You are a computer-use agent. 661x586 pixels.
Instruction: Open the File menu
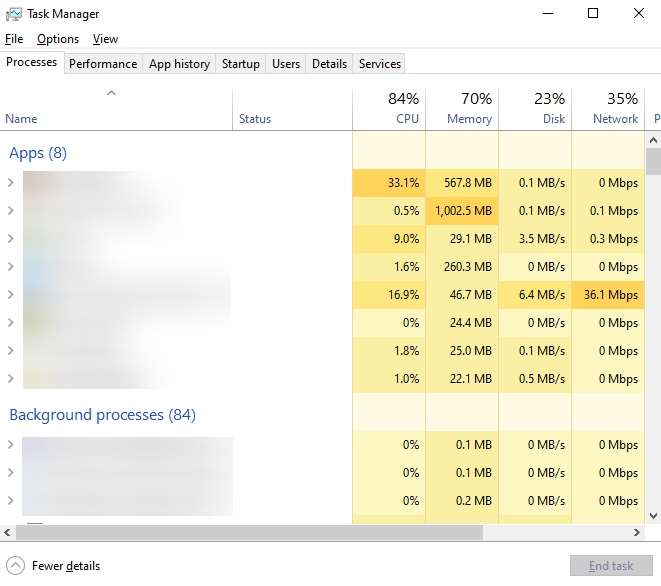(14, 39)
